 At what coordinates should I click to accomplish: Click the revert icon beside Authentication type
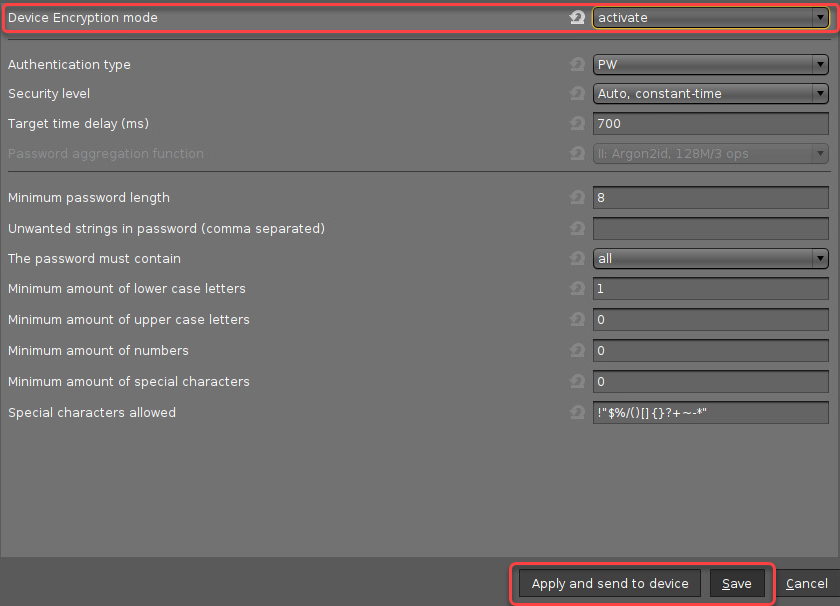(x=577, y=65)
